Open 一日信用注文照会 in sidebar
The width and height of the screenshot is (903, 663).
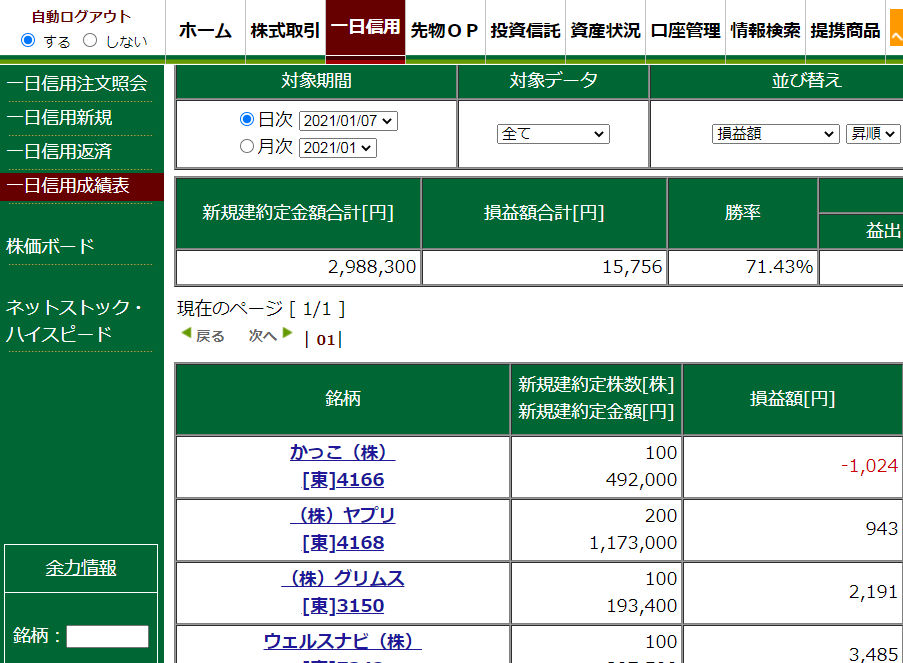point(77,84)
